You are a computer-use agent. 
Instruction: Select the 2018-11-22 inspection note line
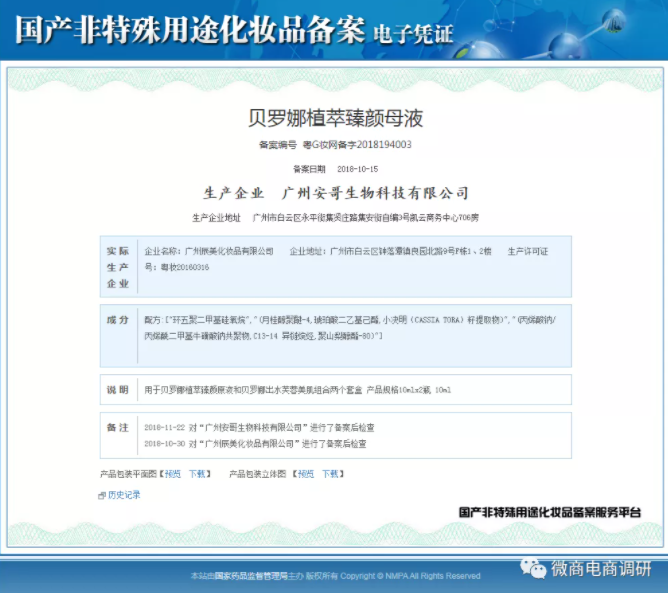[259, 427]
